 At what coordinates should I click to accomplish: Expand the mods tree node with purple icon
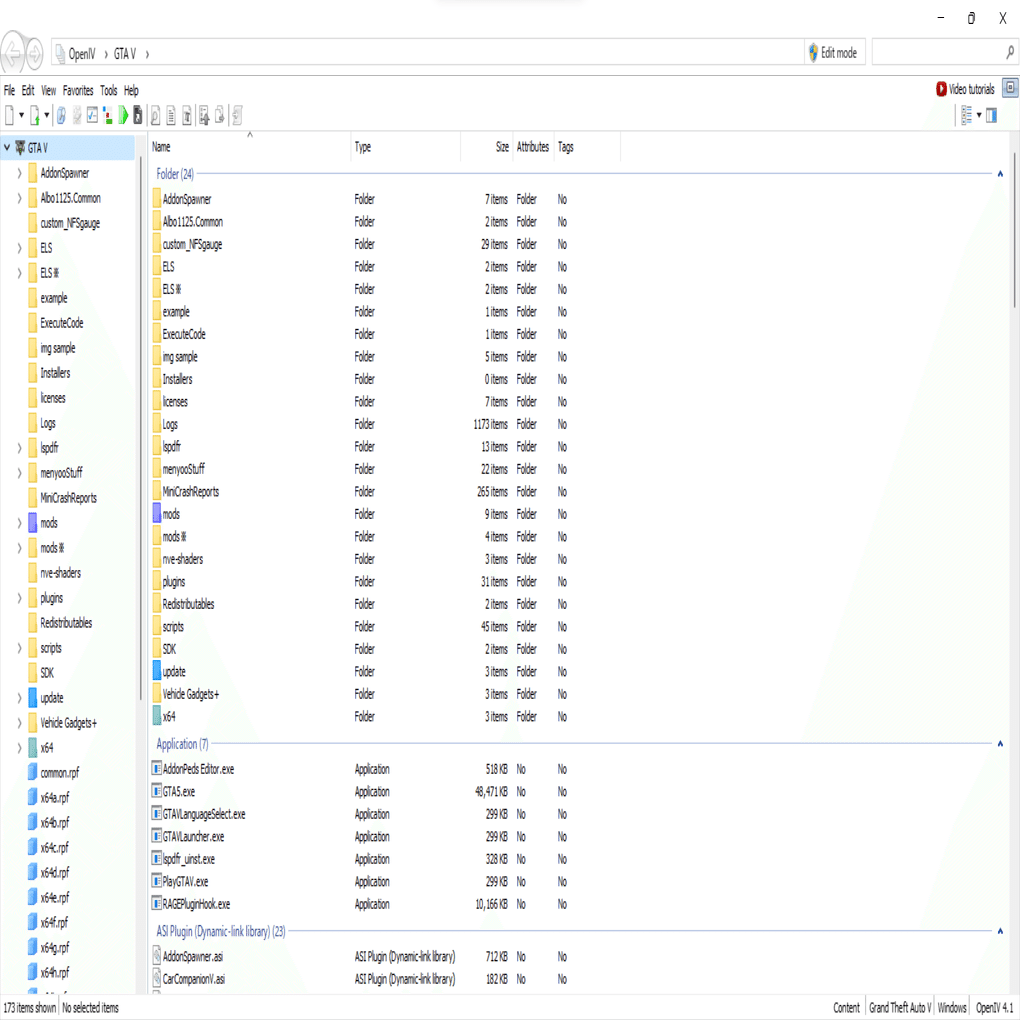tap(20, 522)
